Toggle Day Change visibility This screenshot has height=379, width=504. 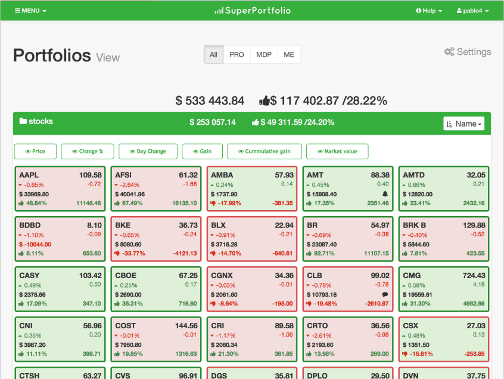coord(148,151)
